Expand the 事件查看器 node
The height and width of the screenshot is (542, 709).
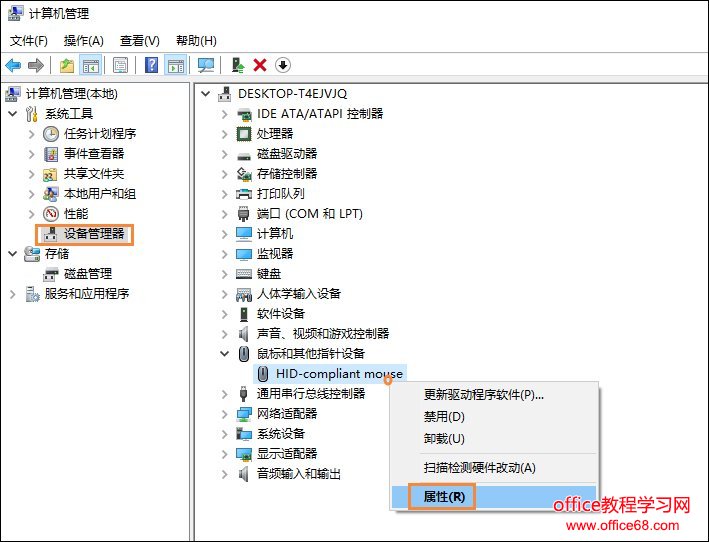click(x=31, y=154)
